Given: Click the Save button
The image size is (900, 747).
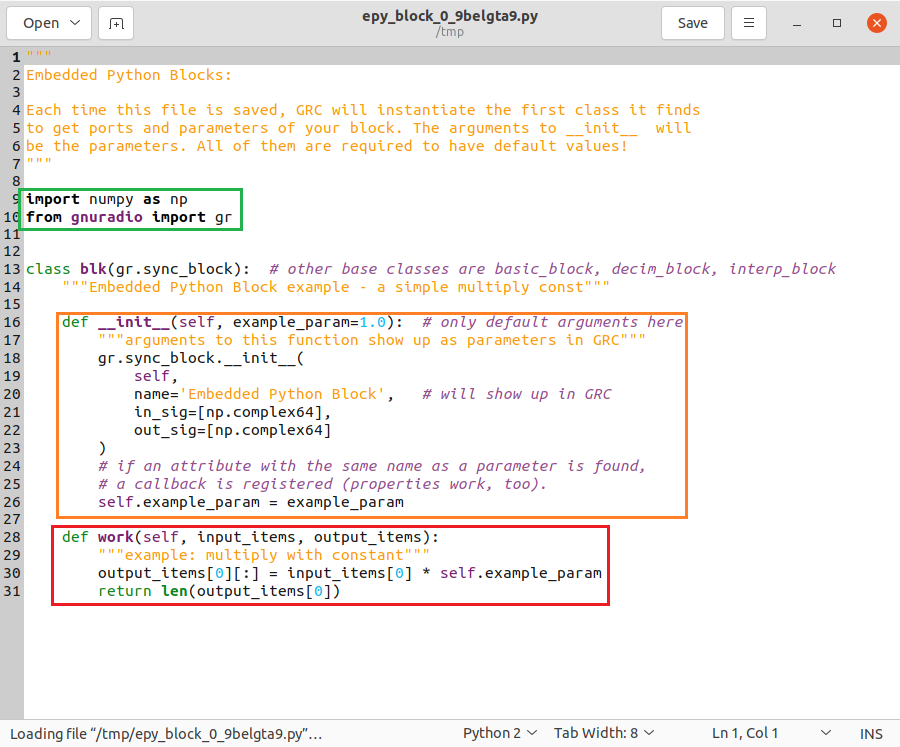Looking at the screenshot, I should [x=692, y=23].
